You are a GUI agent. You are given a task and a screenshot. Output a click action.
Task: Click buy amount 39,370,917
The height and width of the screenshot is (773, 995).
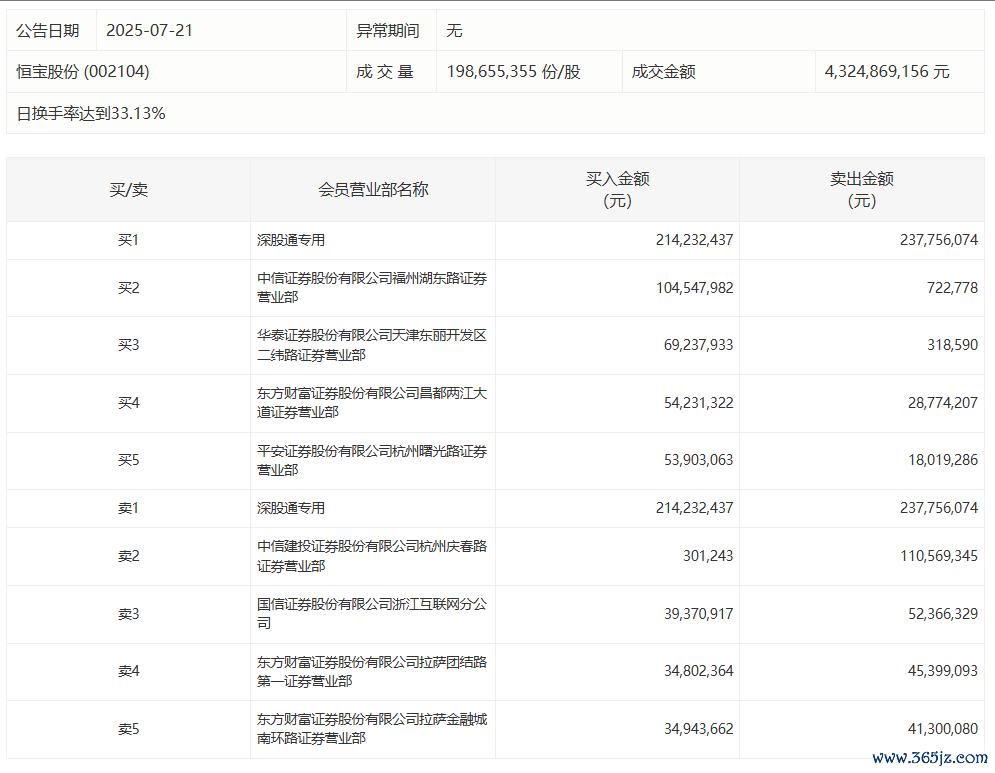click(698, 614)
